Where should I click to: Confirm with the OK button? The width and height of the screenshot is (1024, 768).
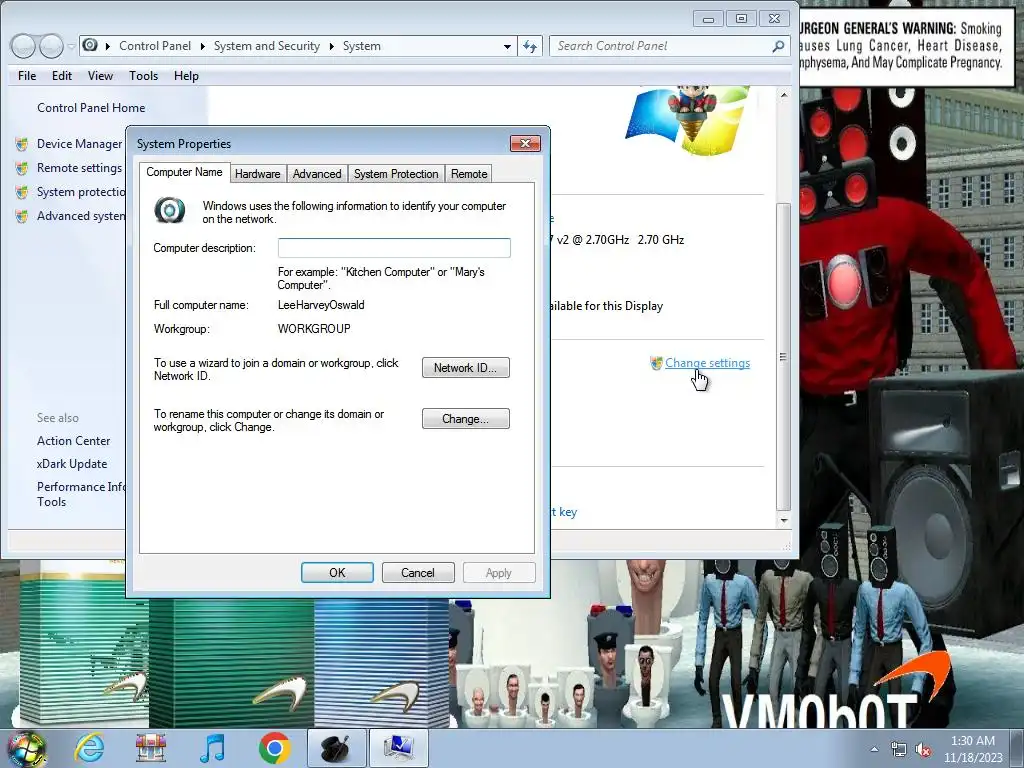337,573
